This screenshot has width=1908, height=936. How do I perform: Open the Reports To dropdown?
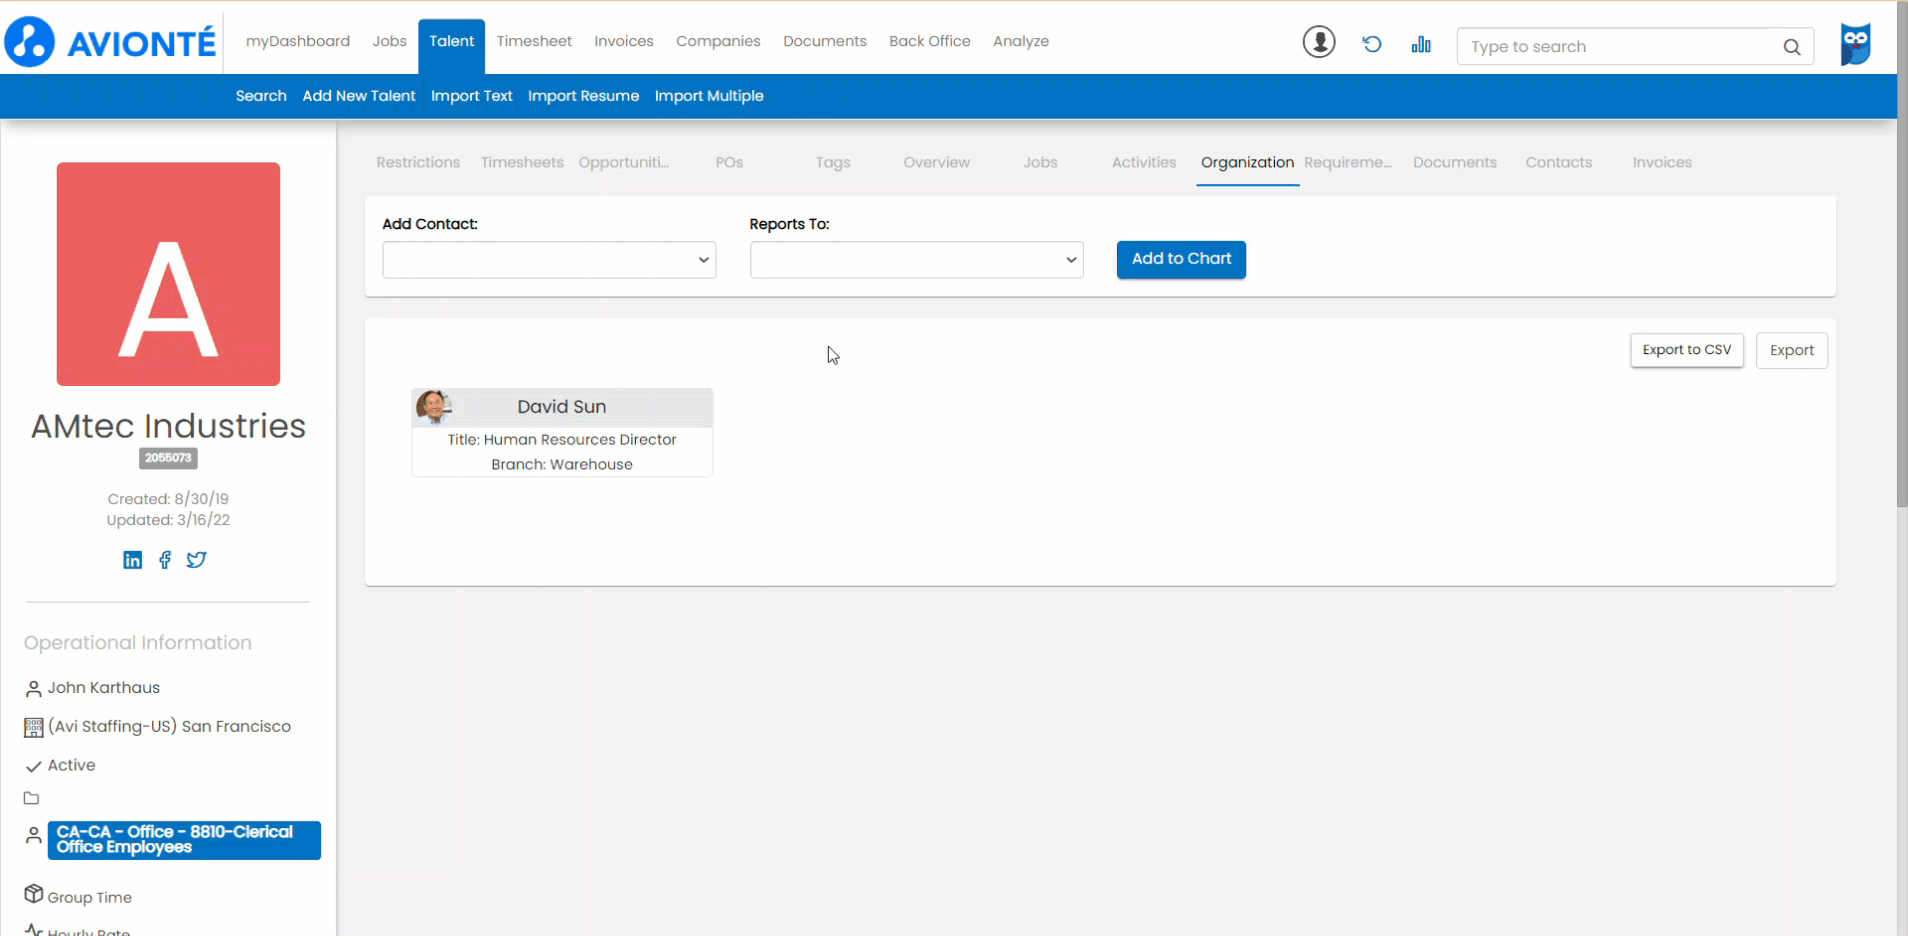point(917,260)
